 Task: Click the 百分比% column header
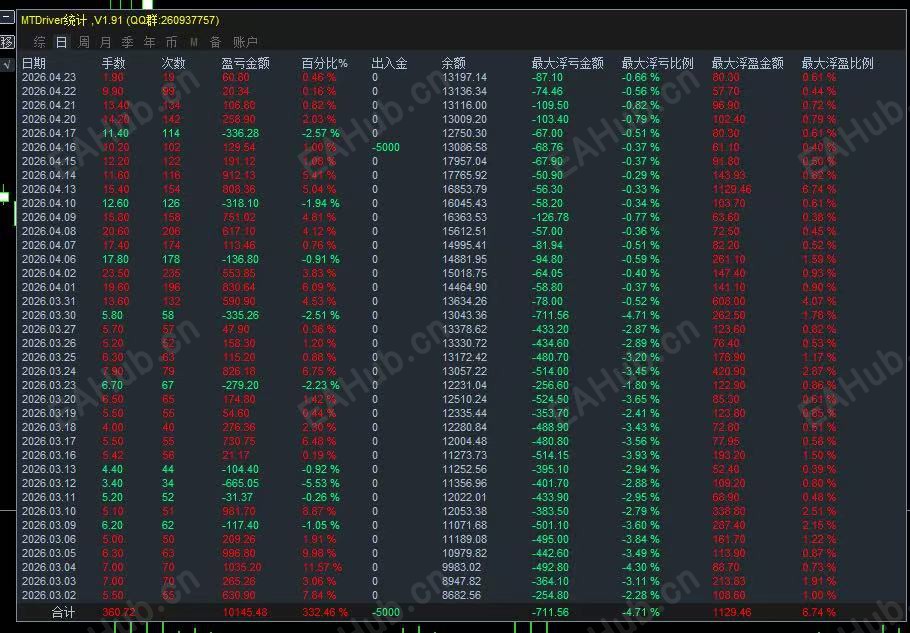click(324, 63)
